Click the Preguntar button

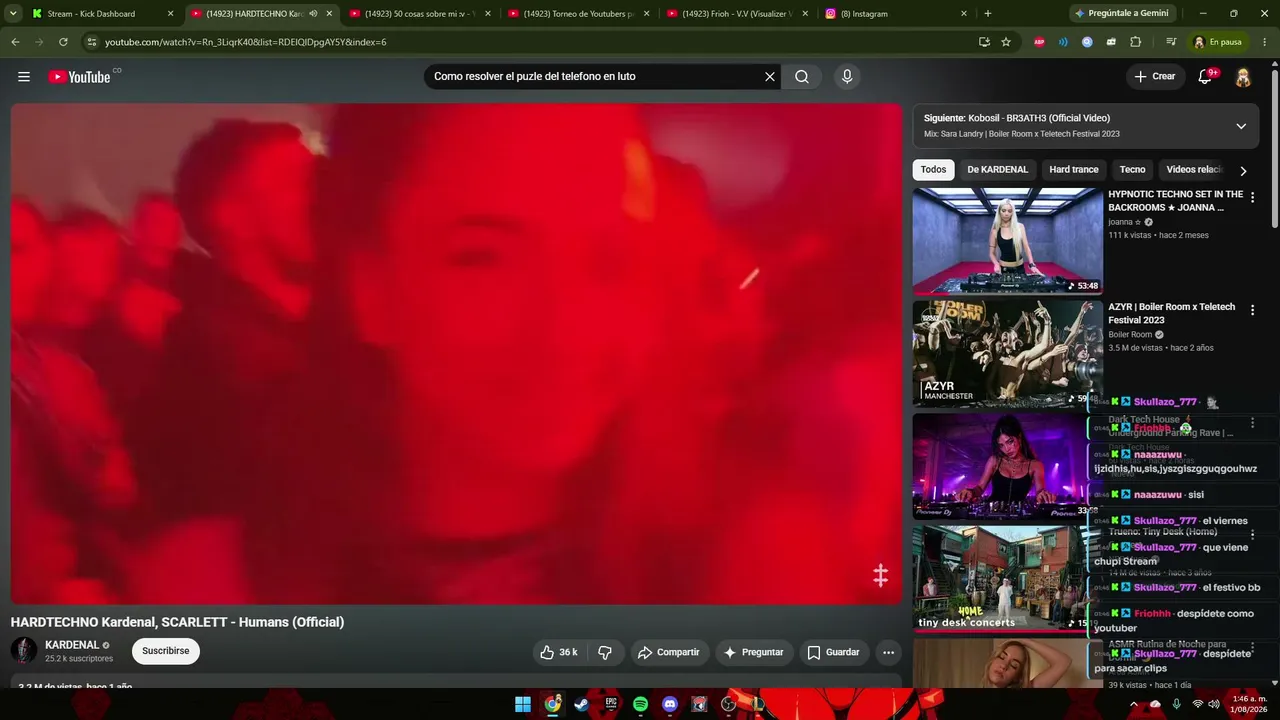754,652
